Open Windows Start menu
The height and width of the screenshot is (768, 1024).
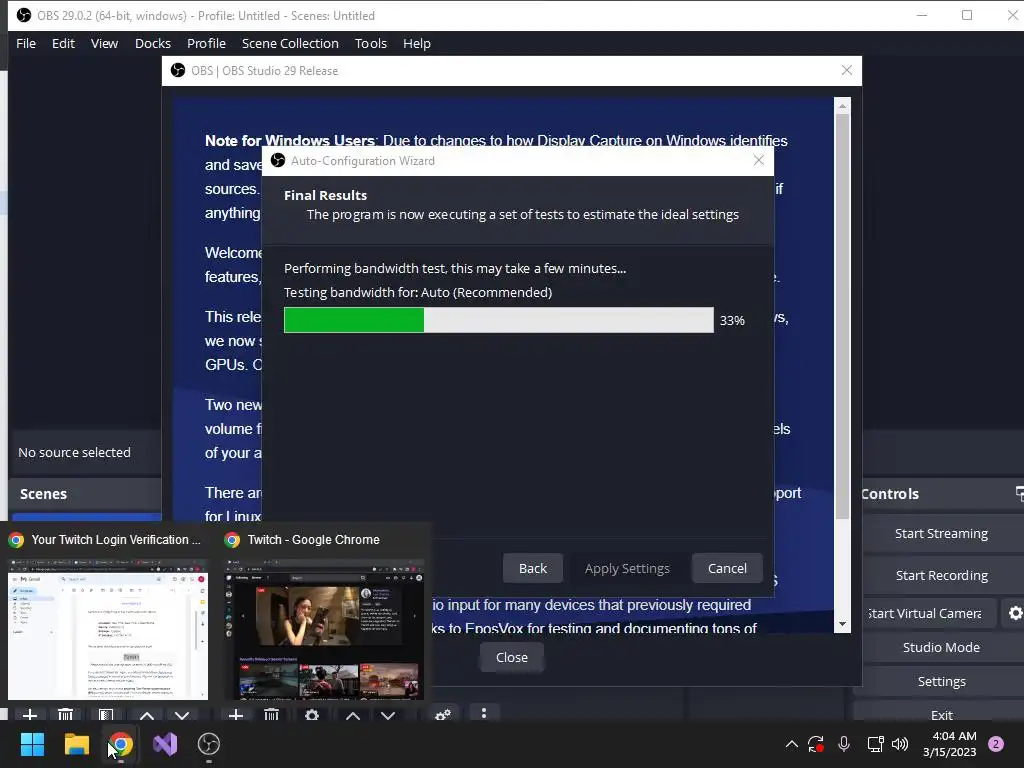[32, 744]
